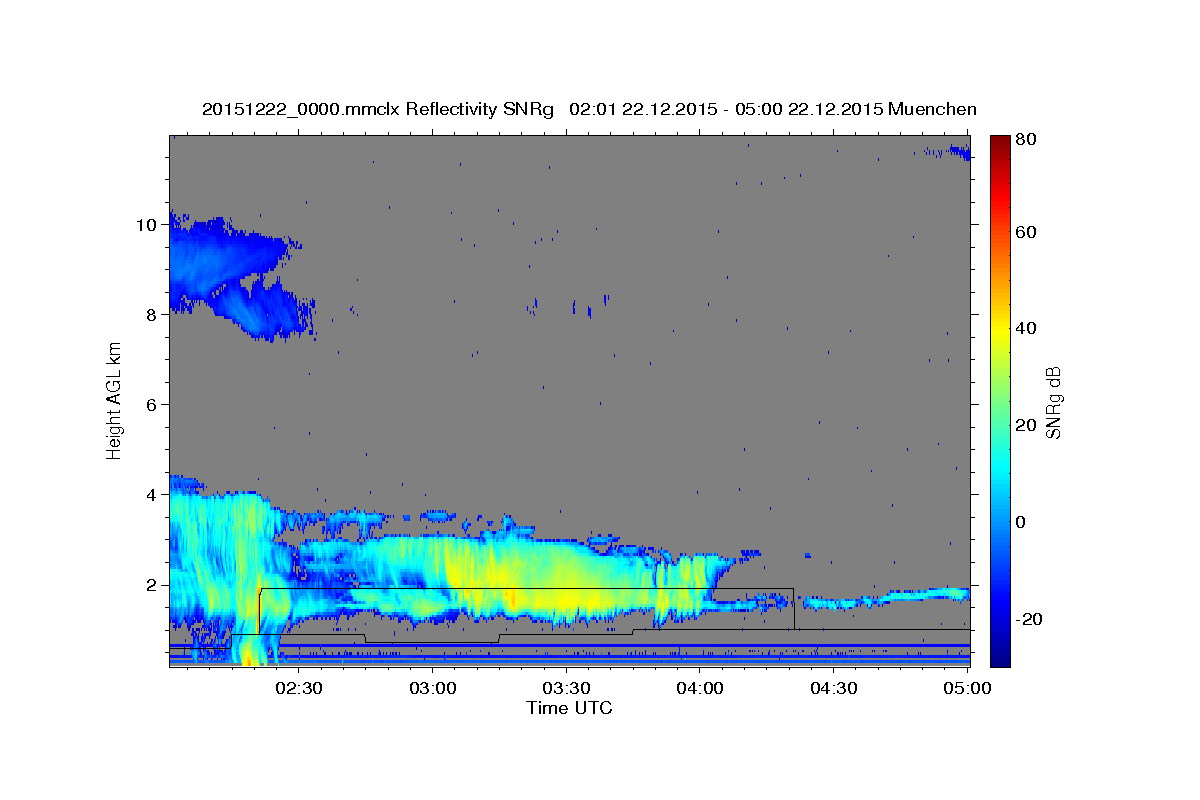This screenshot has height=800, width=1200.
Task: Click the 03:00 time tick label
Action: (432, 688)
